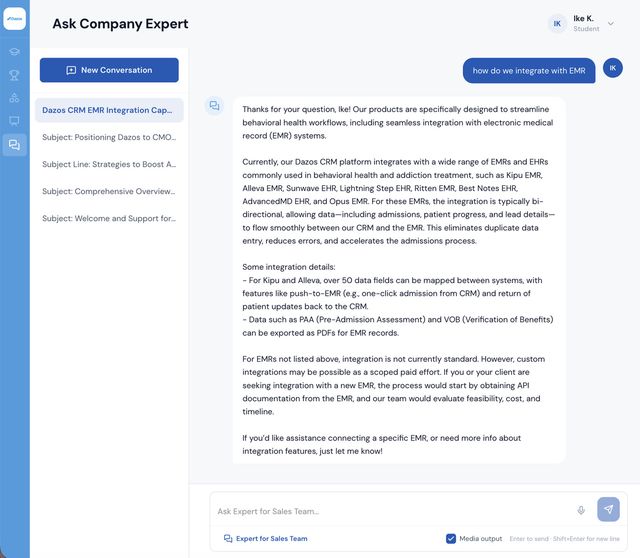
Task: Open Dazos CRM EMR Integration conversation
Action: click(109, 110)
